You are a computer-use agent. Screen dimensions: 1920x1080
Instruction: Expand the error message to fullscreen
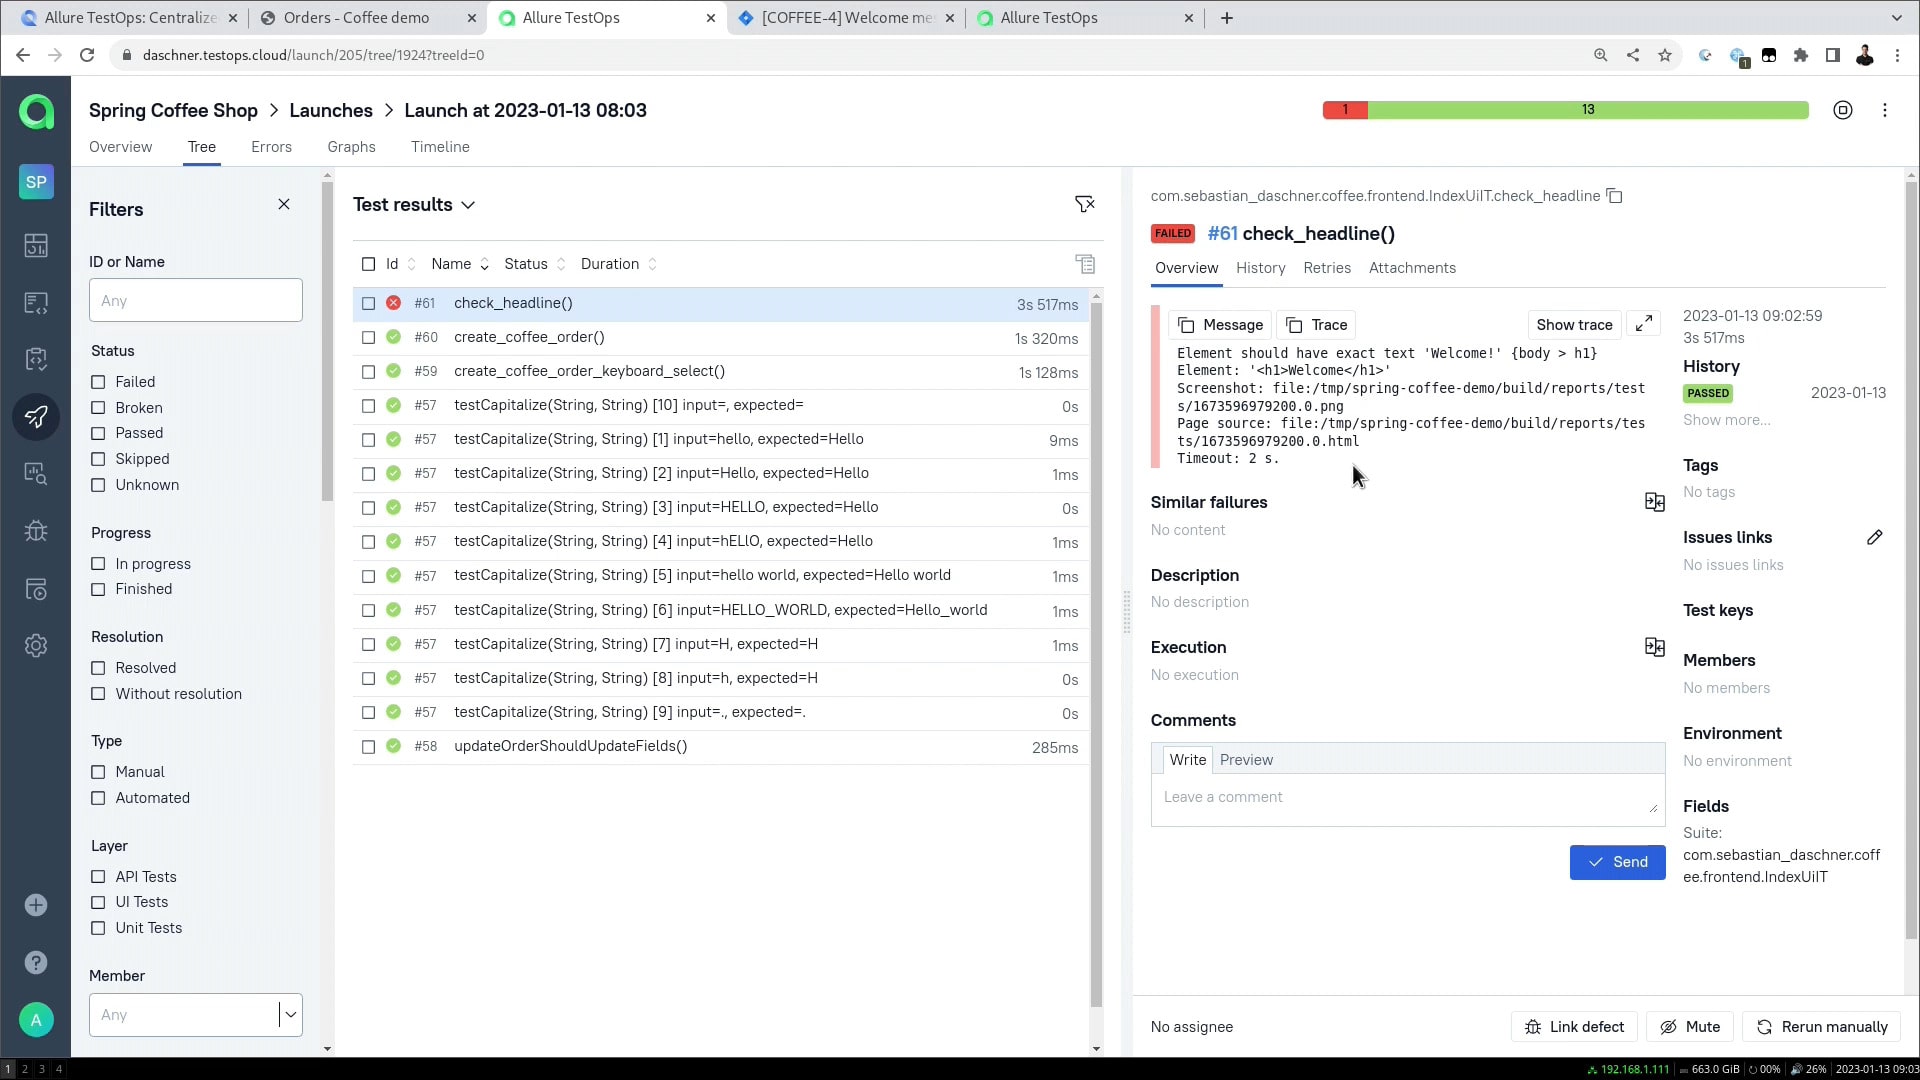pos(1644,324)
